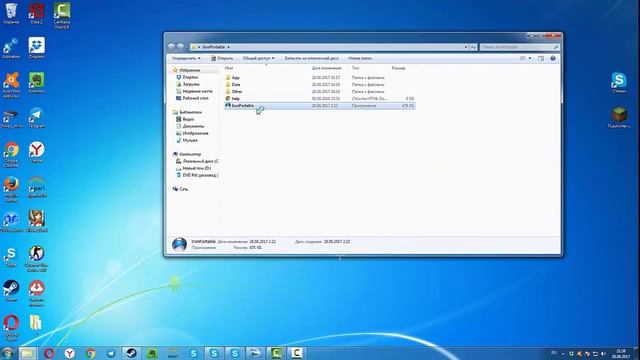This screenshot has height=360, width=640.
Task: Open Локальный диск (C:) in navigation pane
Action: click(x=200, y=161)
